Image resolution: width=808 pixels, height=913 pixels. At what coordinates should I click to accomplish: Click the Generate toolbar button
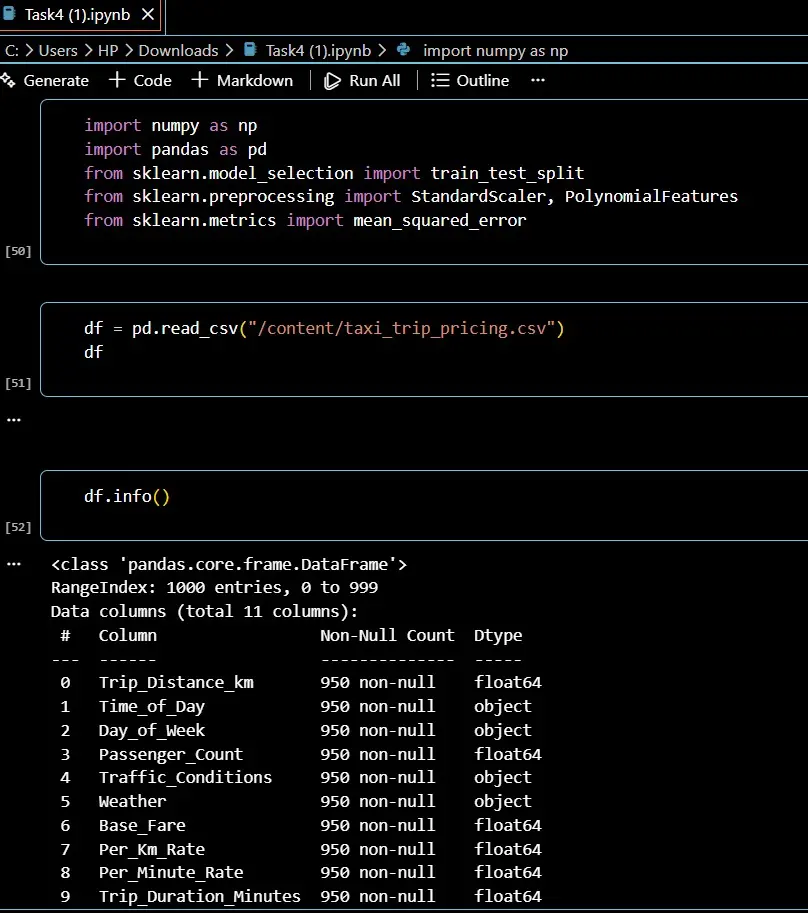[45, 80]
